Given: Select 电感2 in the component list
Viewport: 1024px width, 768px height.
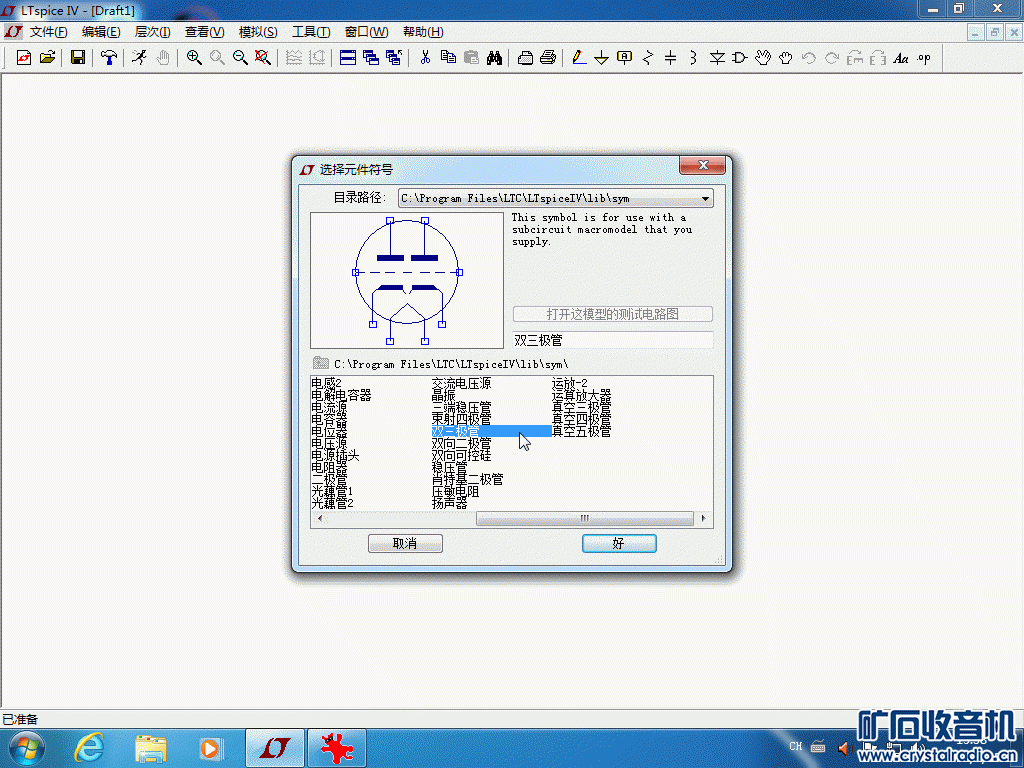Looking at the screenshot, I should point(327,383).
